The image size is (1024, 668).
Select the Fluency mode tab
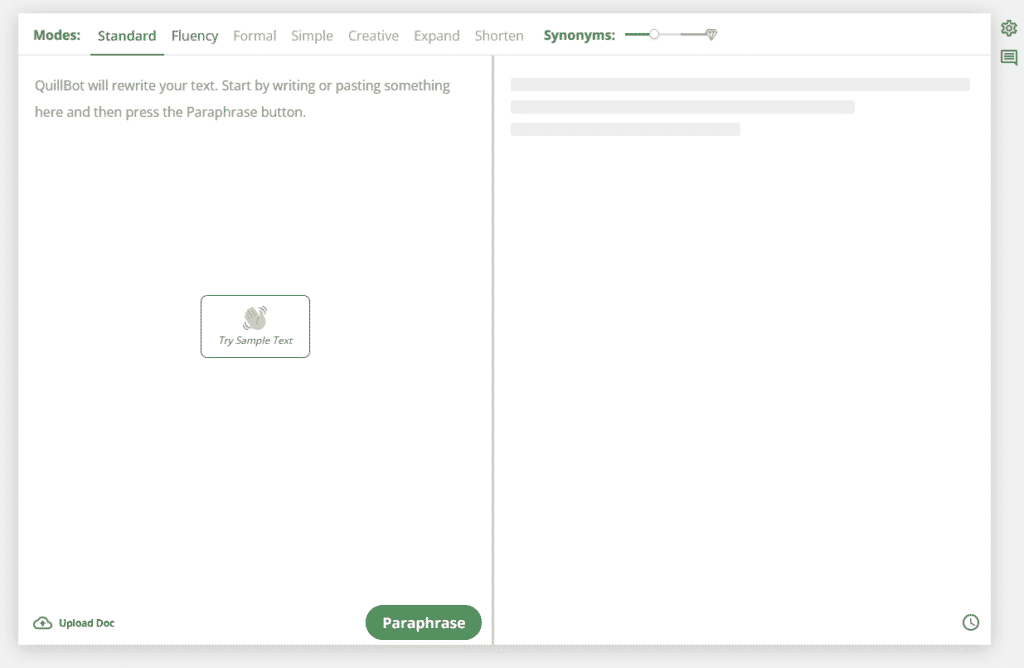point(194,36)
